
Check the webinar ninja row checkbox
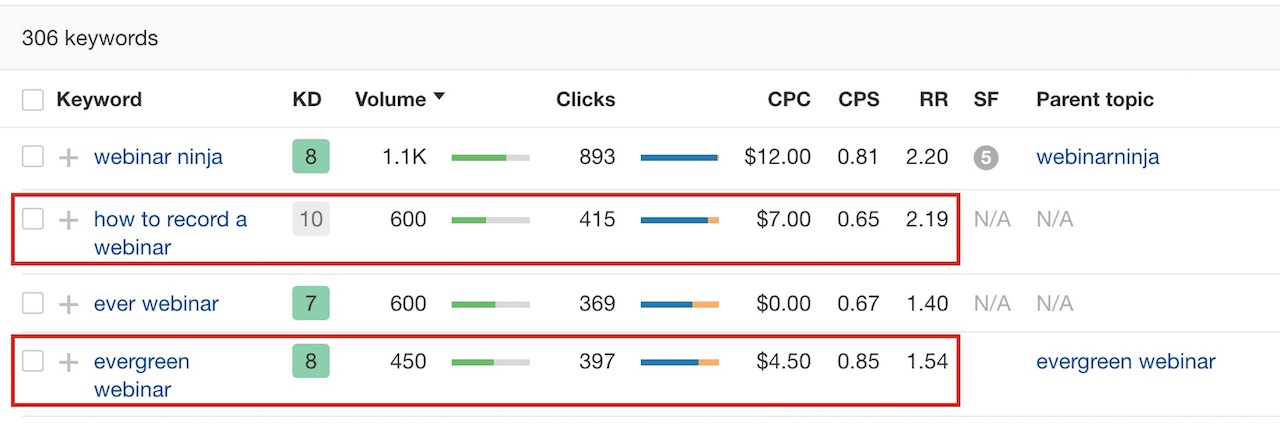pyautogui.click(x=33, y=156)
